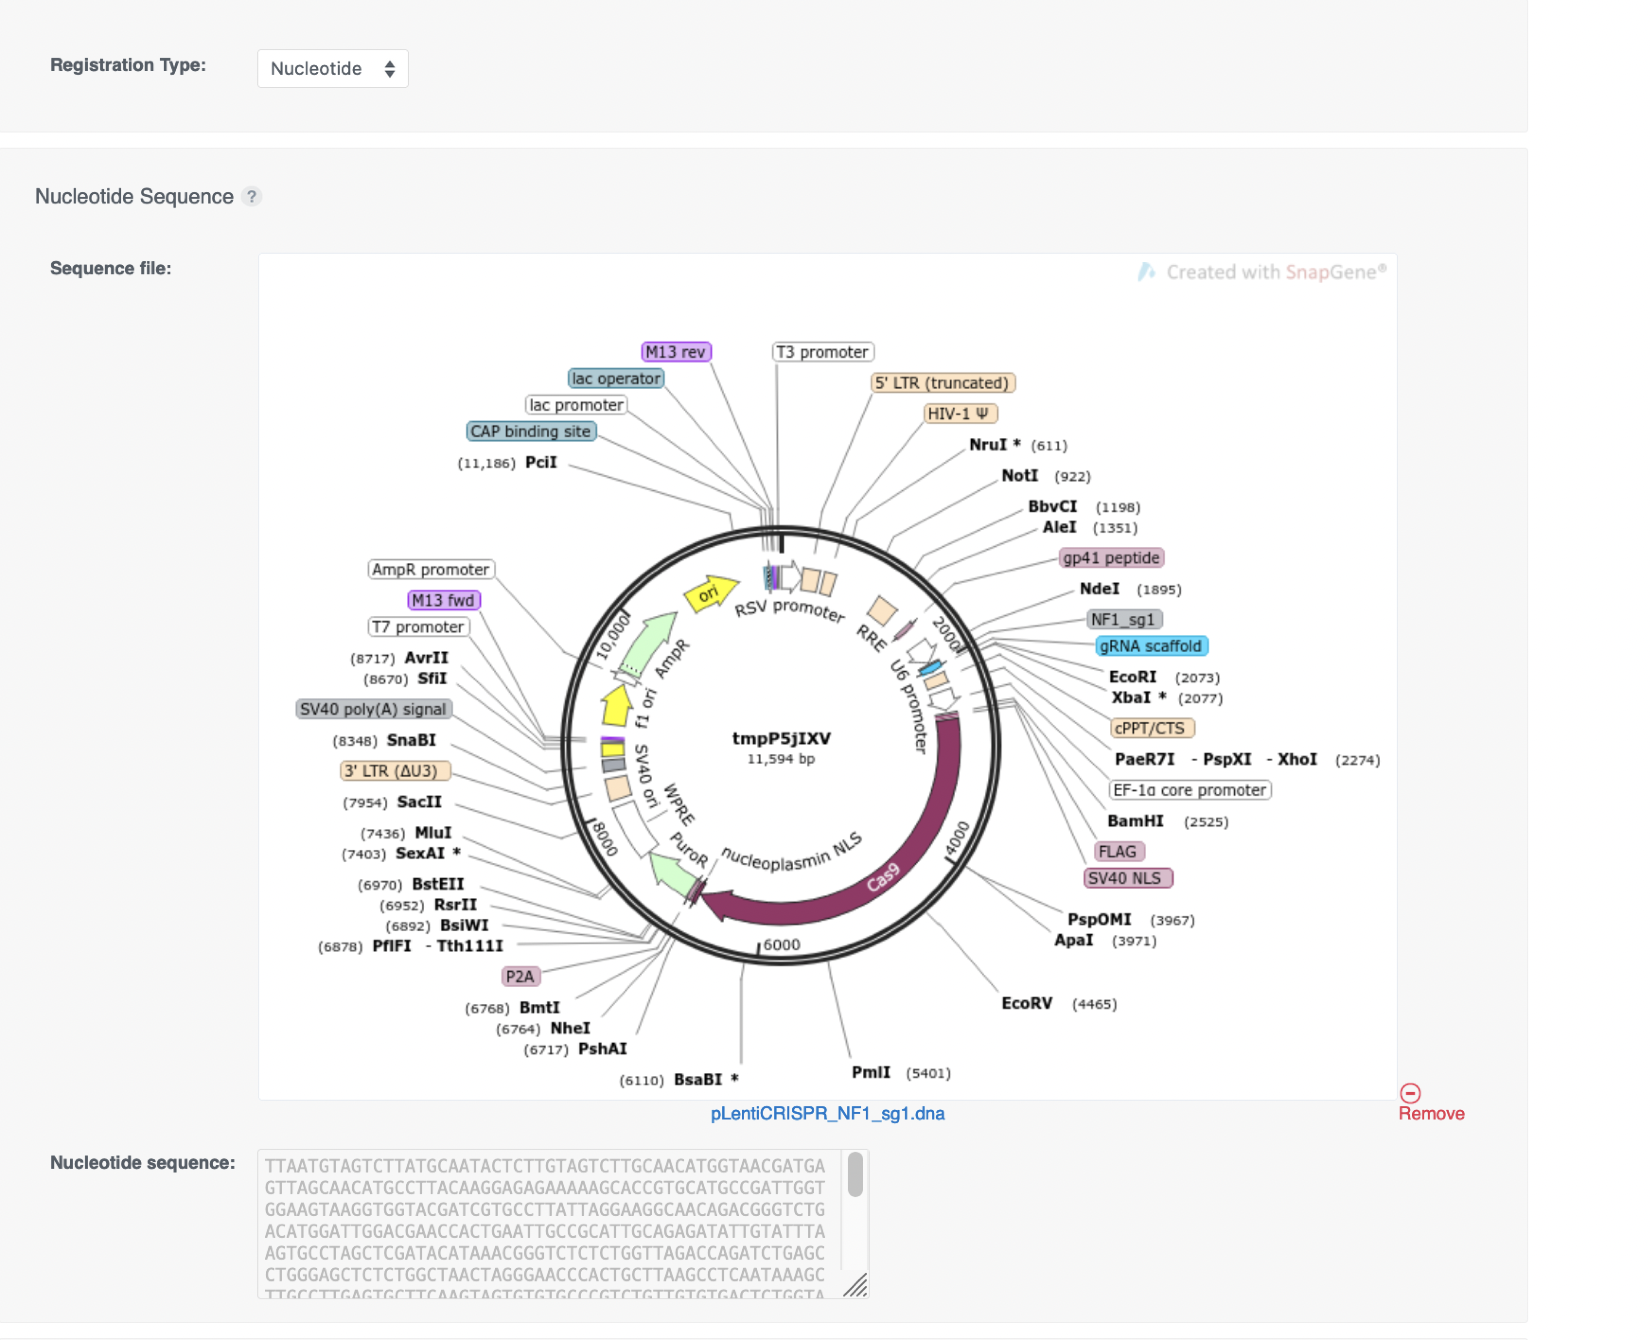Click the Nucleotide Sequence help question mark
This screenshot has height=1340, width=1652.
pos(252,197)
